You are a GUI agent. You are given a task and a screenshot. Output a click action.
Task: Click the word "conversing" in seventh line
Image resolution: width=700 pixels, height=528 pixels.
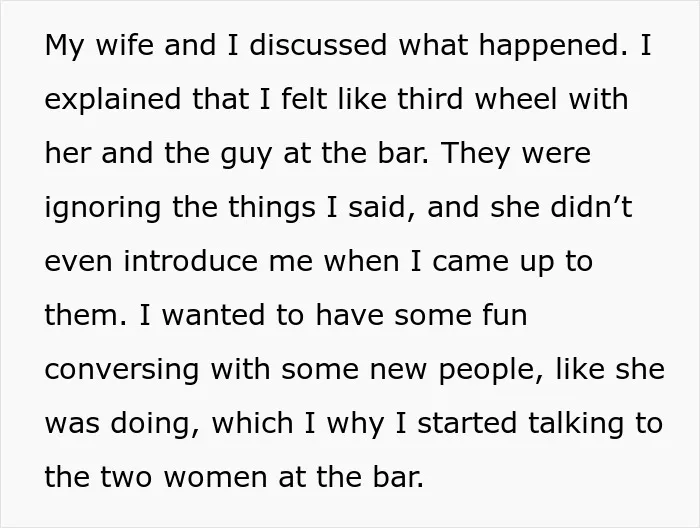[x=121, y=370]
